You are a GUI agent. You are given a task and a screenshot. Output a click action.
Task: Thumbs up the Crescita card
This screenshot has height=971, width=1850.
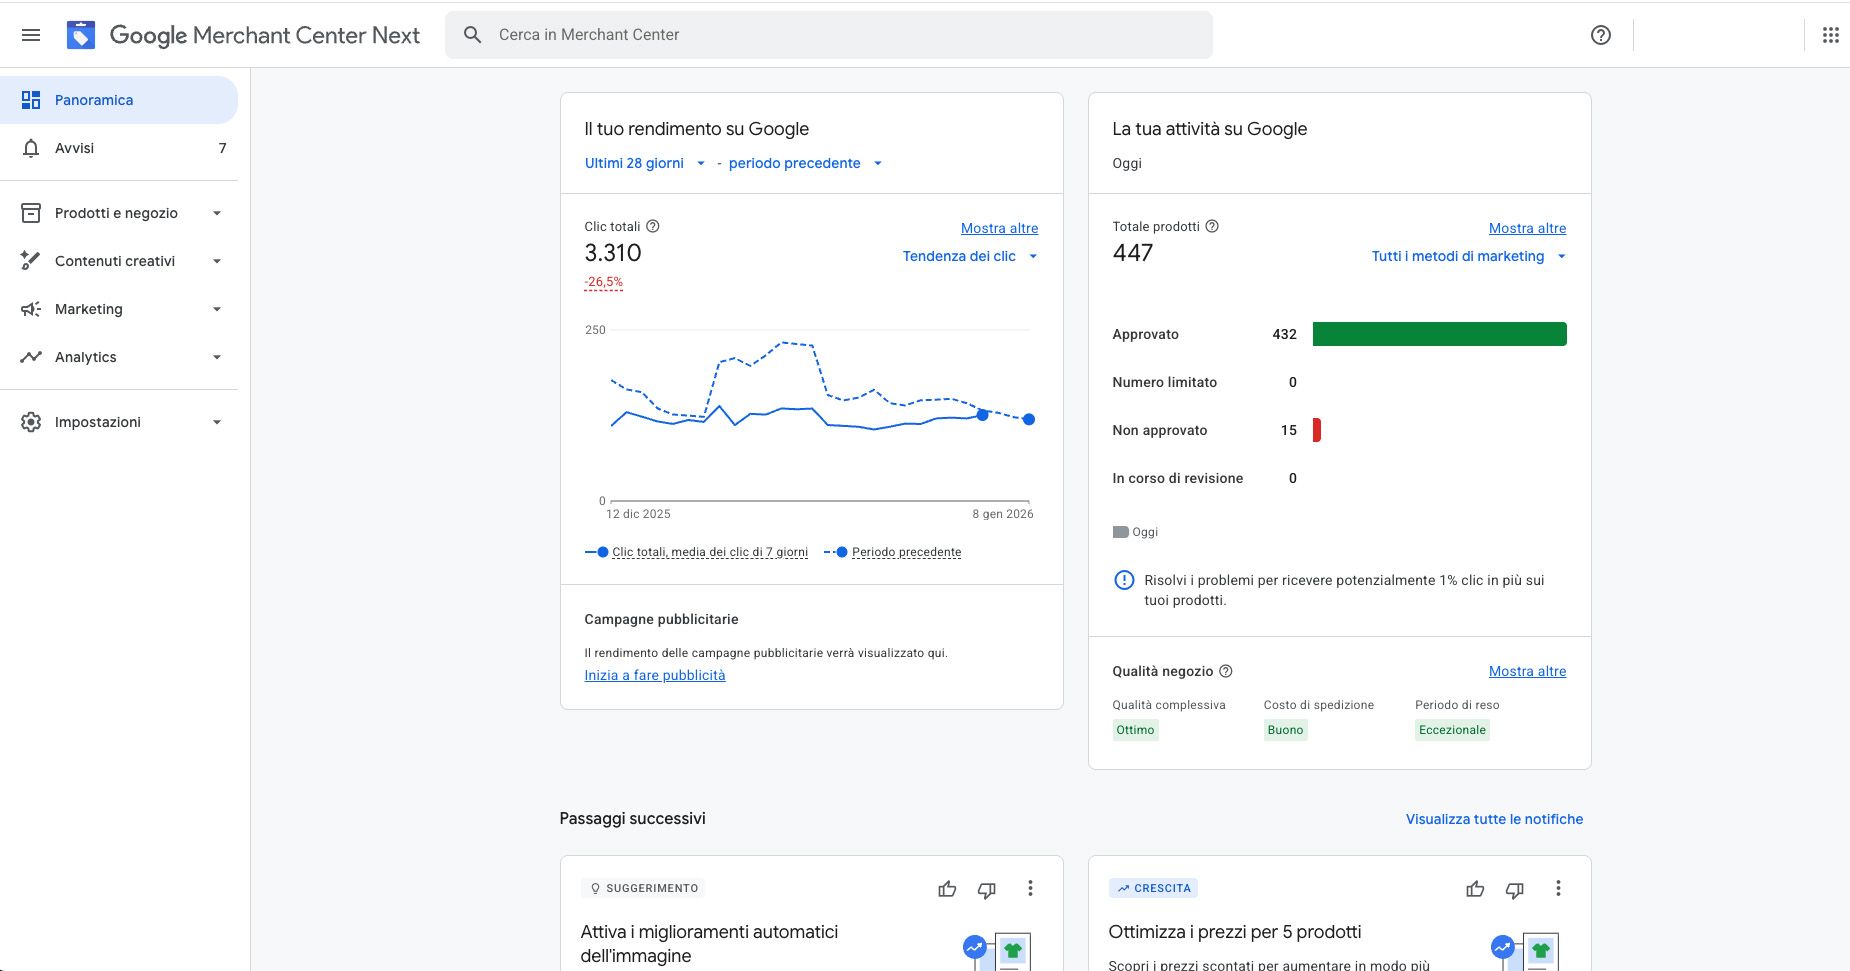(1475, 889)
